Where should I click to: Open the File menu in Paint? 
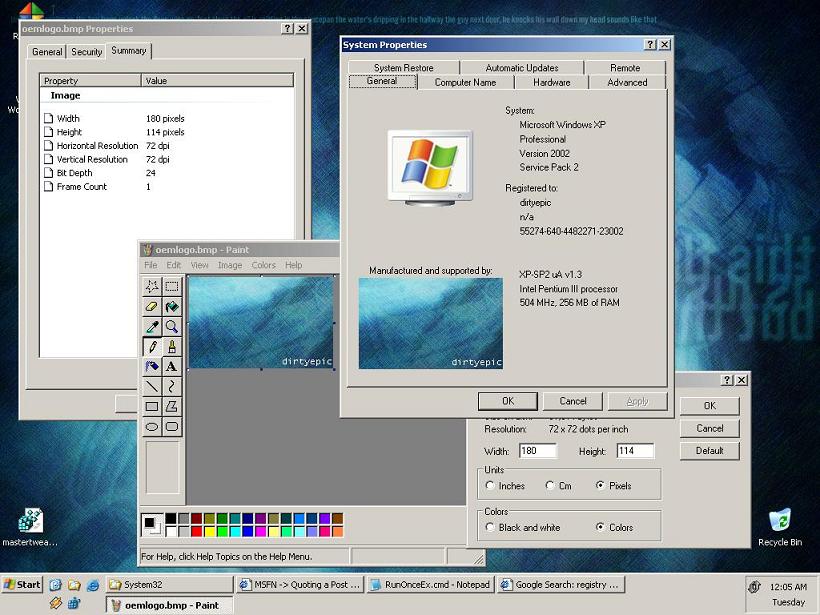click(151, 265)
